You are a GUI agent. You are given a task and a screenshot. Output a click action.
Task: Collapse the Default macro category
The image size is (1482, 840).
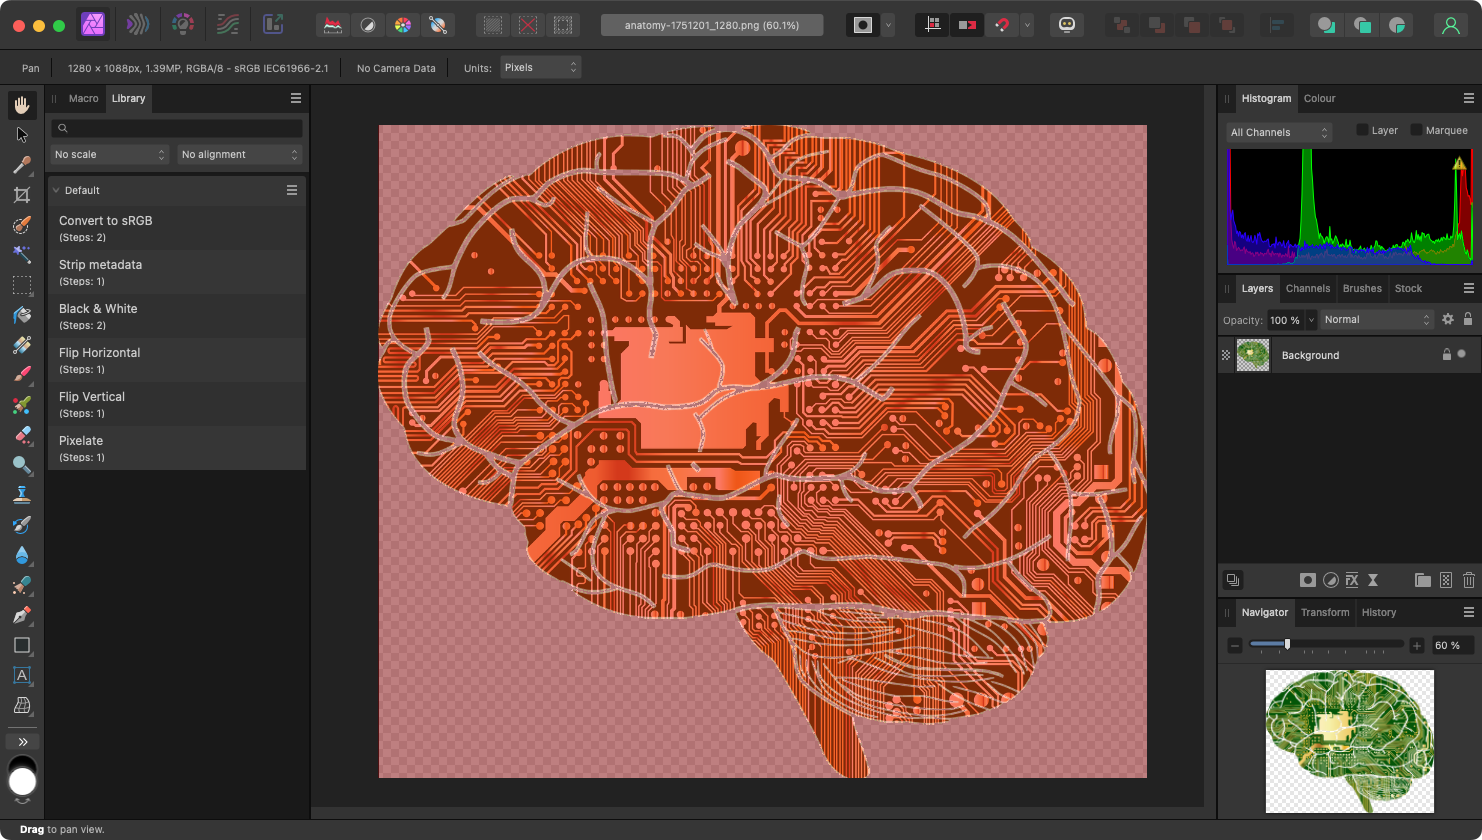[56, 190]
